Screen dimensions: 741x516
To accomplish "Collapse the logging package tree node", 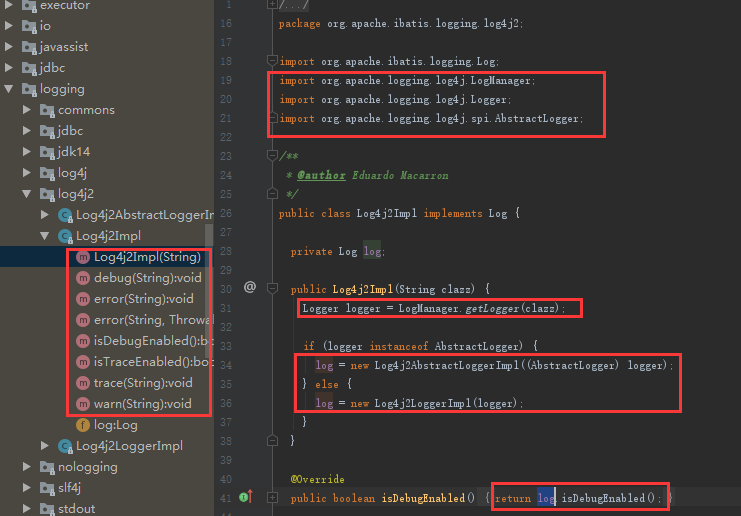I will click(10, 89).
